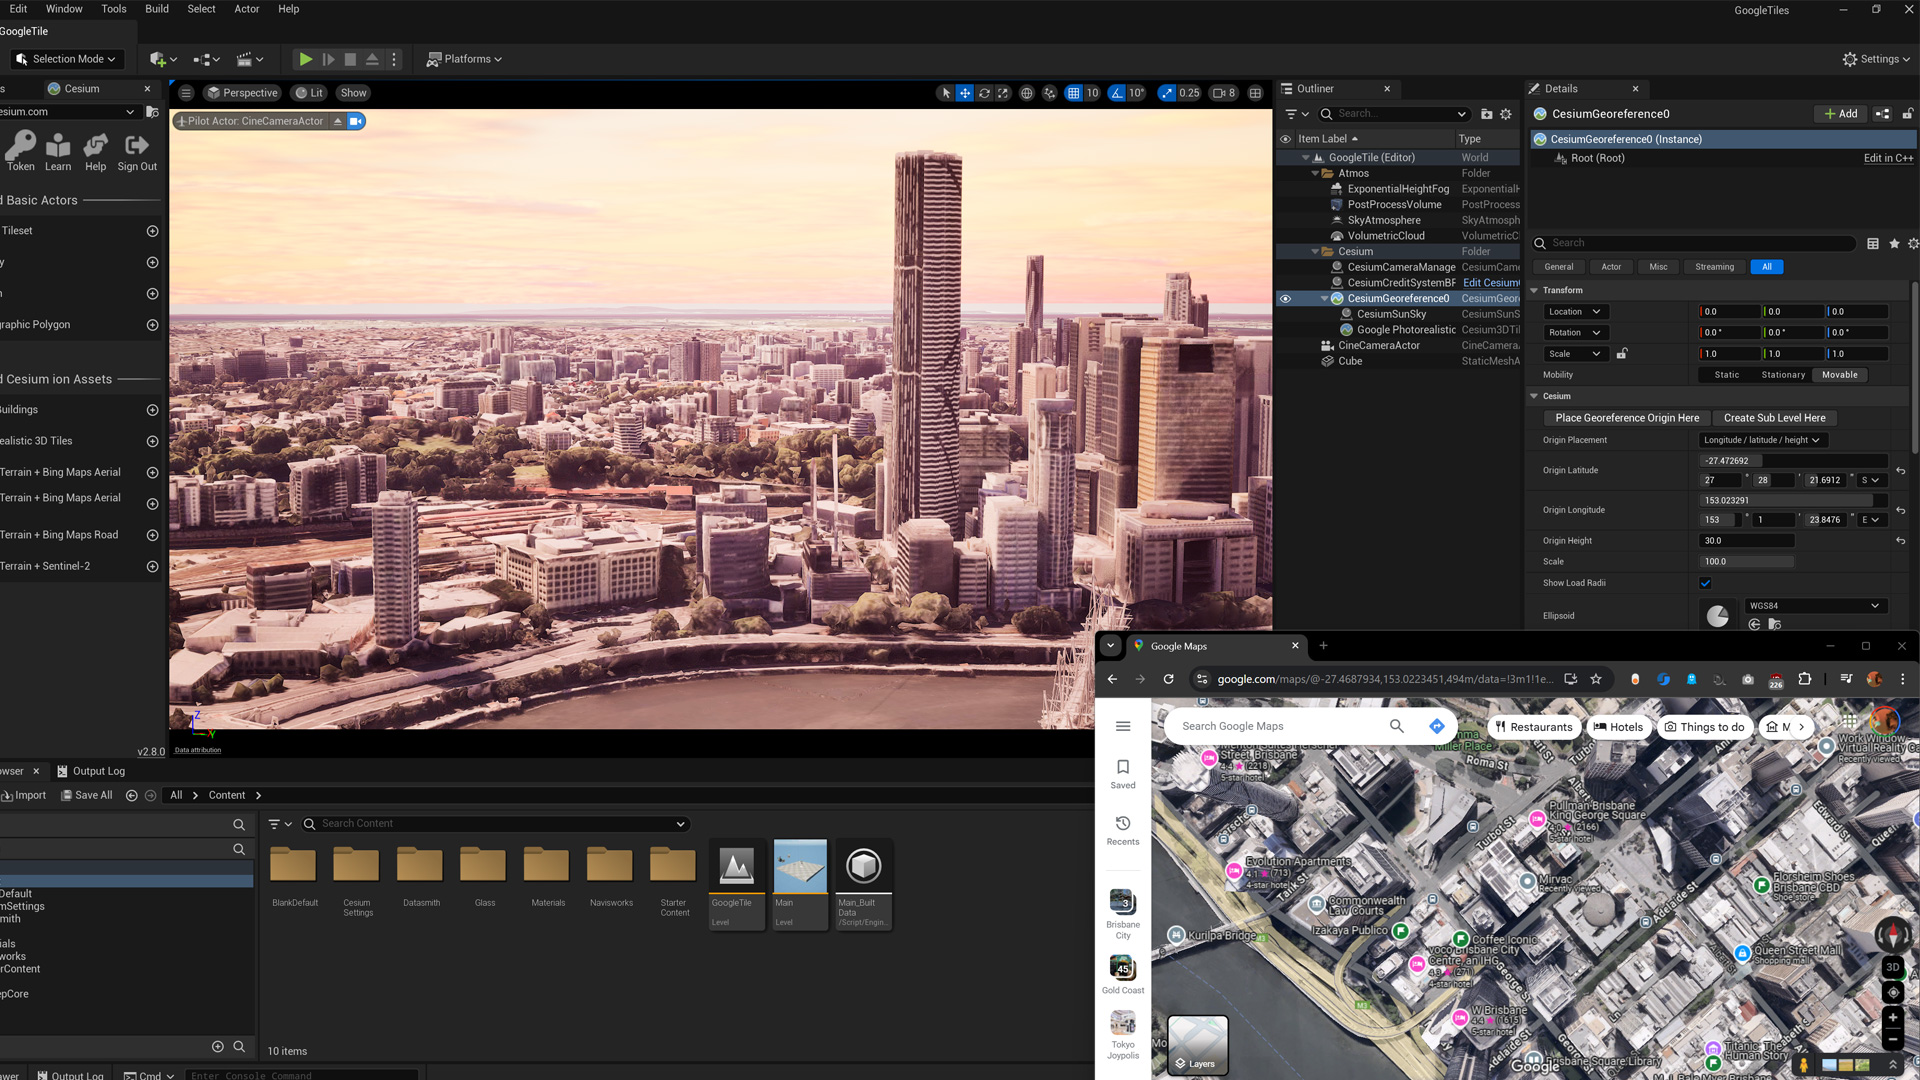Image resolution: width=1920 pixels, height=1080 pixels.
Task: Click the Details lock icon
Action: point(1907,114)
